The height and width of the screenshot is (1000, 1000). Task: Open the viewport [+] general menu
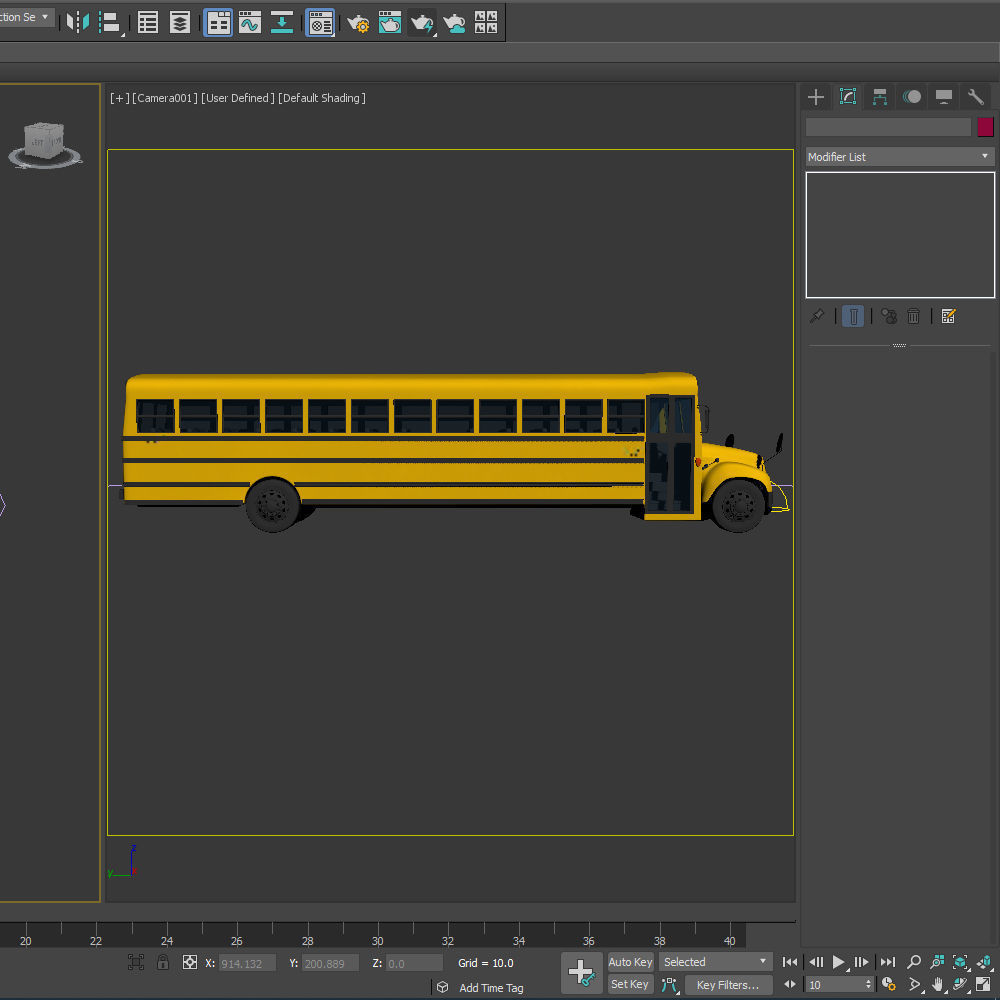pyautogui.click(x=119, y=98)
